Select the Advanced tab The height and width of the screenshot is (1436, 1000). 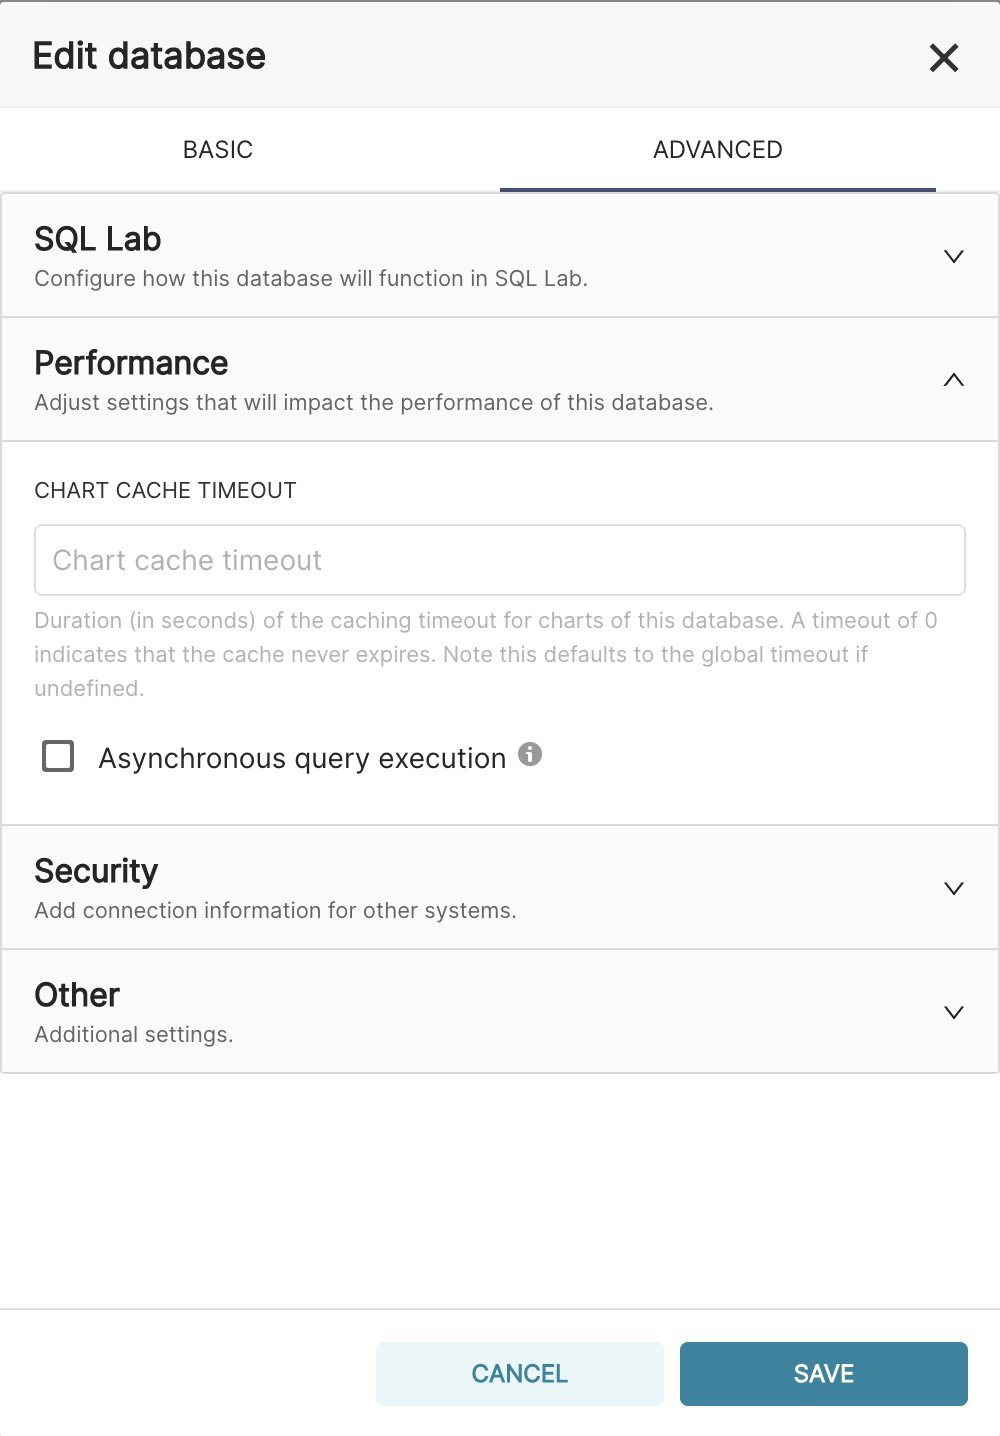point(717,150)
